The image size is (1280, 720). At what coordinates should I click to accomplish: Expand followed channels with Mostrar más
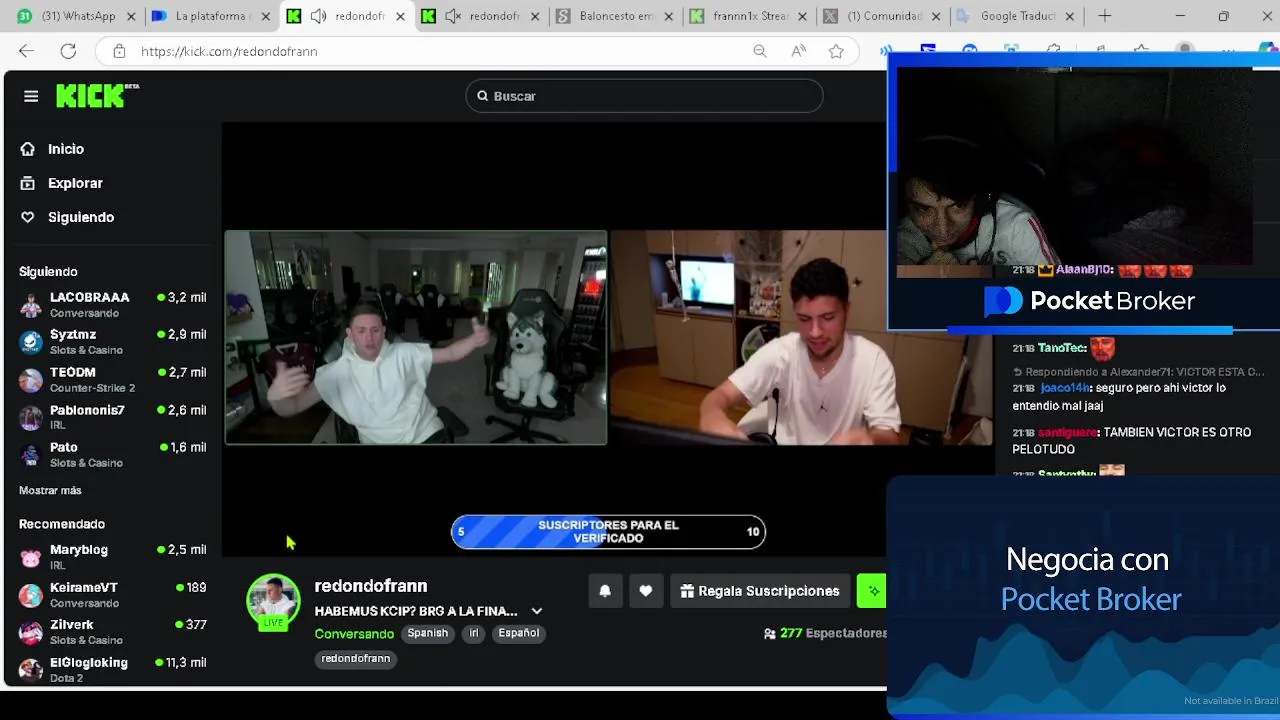pyautogui.click(x=50, y=490)
